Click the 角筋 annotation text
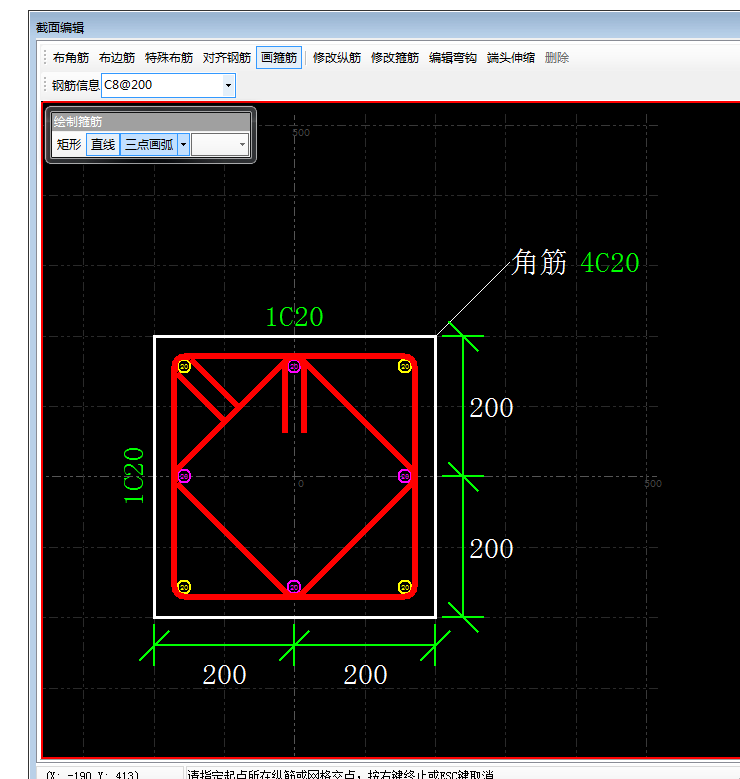740x779 pixels. tap(539, 262)
